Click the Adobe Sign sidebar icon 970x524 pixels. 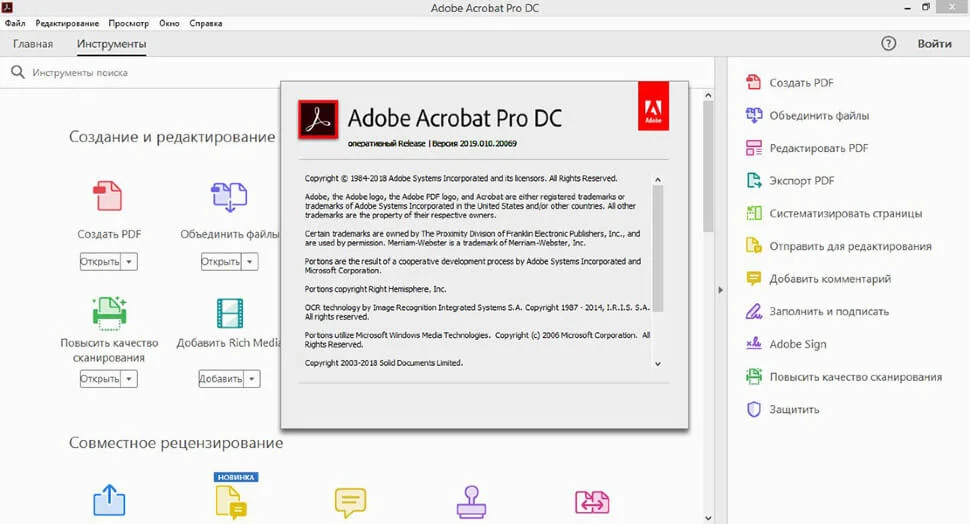point(753,344)
